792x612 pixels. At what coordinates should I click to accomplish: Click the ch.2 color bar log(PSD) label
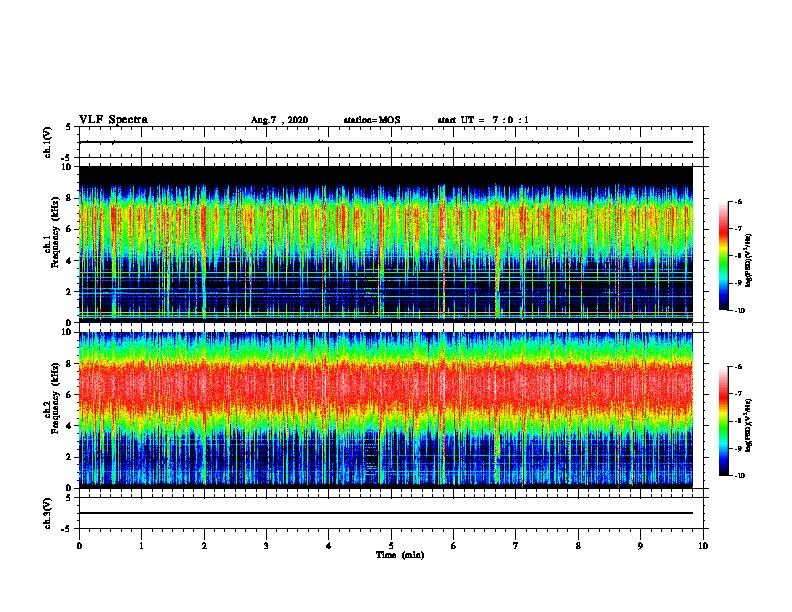[748, 425]
